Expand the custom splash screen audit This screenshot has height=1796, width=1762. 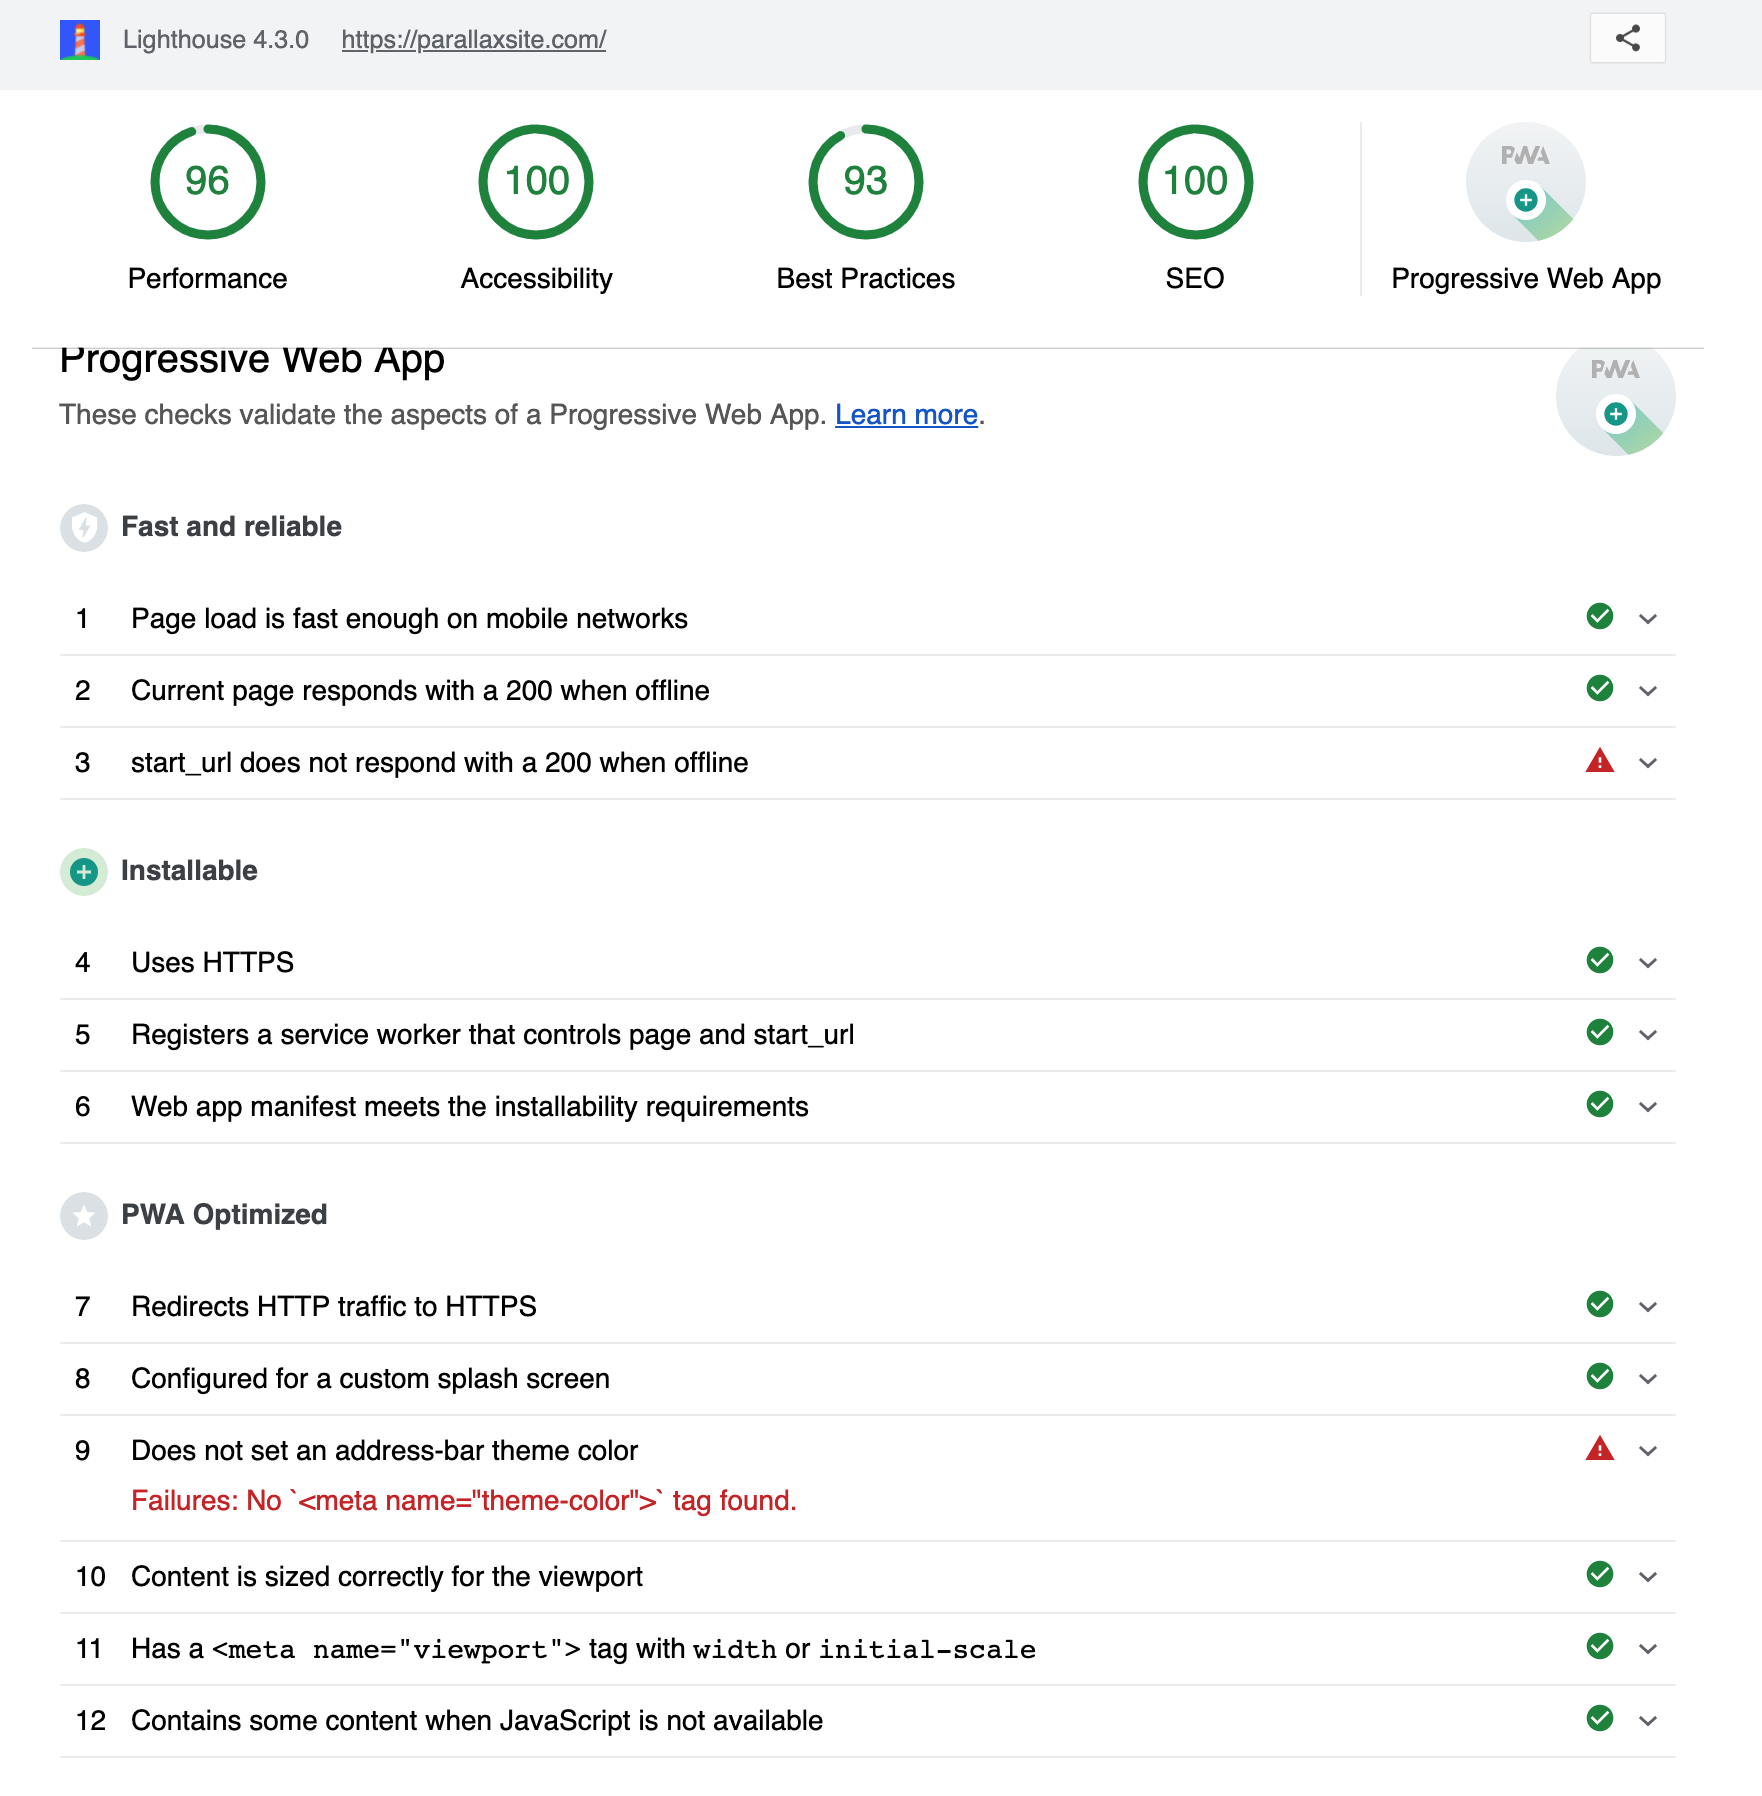click(1648, 1377)
